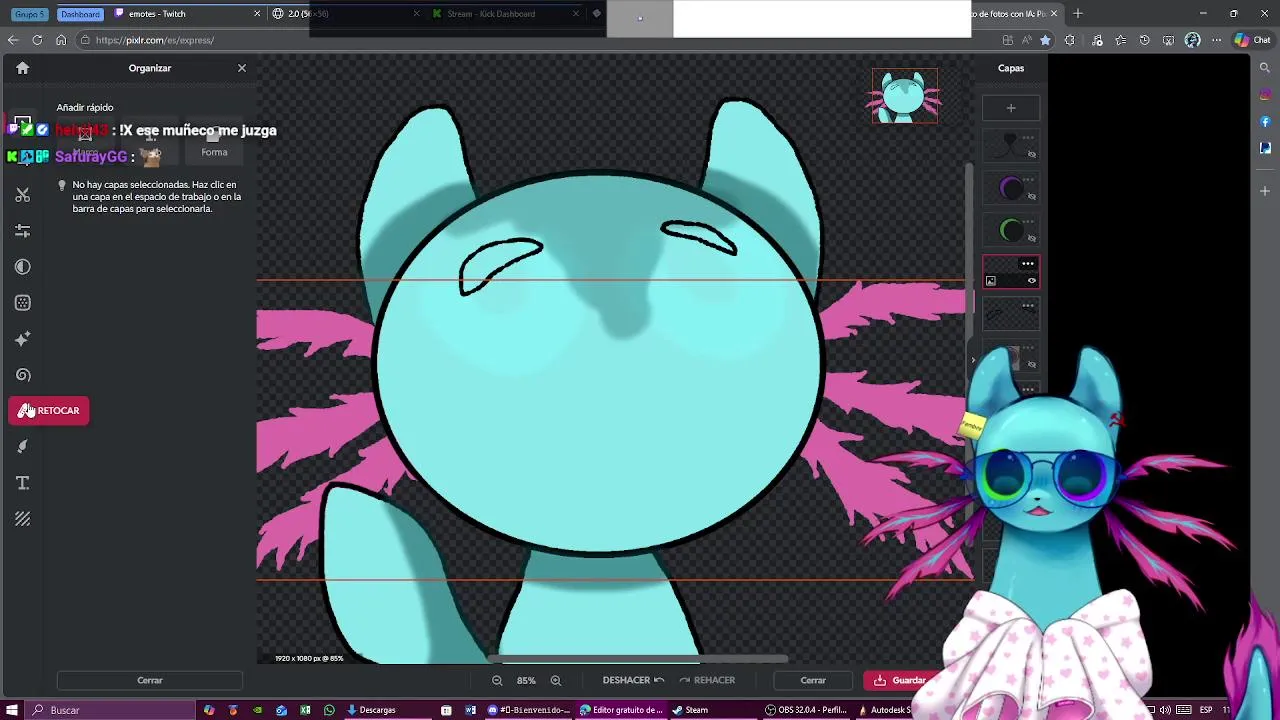Select the Draw brush tool
This screenshot has height=720, width=1280.
(23, 447)
